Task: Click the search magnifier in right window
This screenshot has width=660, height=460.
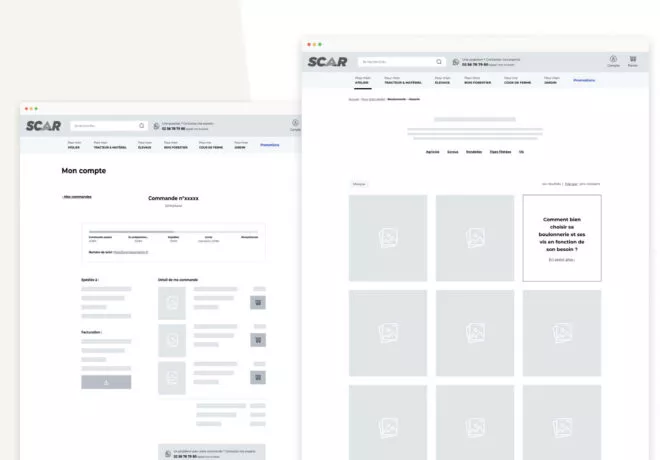Action: [438, 62]
